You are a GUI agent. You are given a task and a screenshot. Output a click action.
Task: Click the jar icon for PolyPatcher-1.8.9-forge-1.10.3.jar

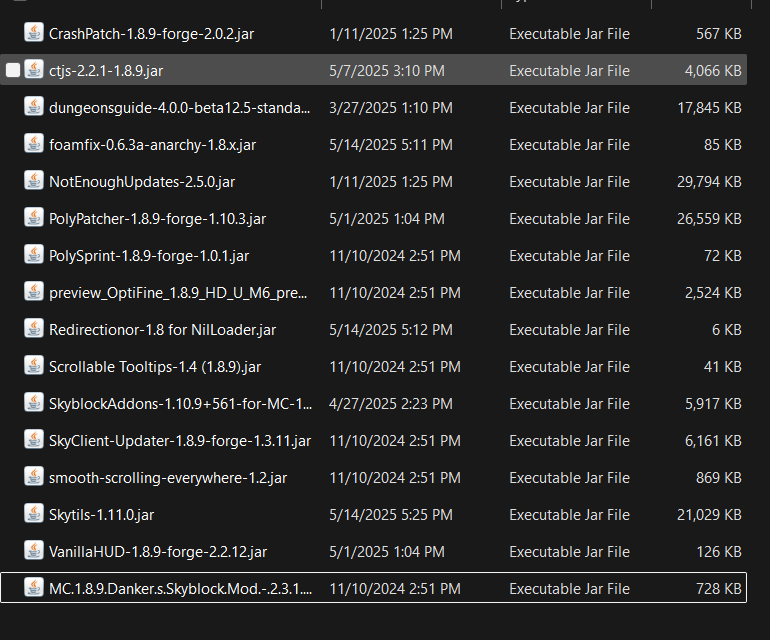(x=34, y=218)
